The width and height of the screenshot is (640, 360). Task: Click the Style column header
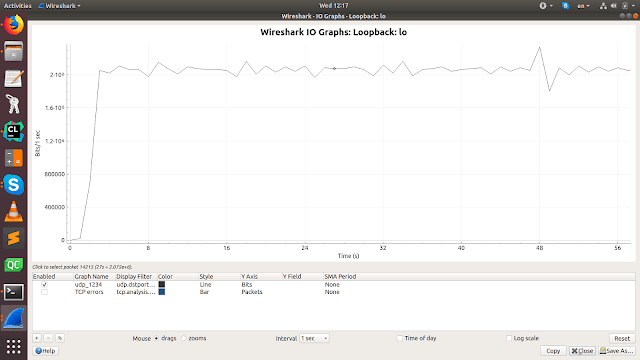pyautogui.click(x=220, y=276)
